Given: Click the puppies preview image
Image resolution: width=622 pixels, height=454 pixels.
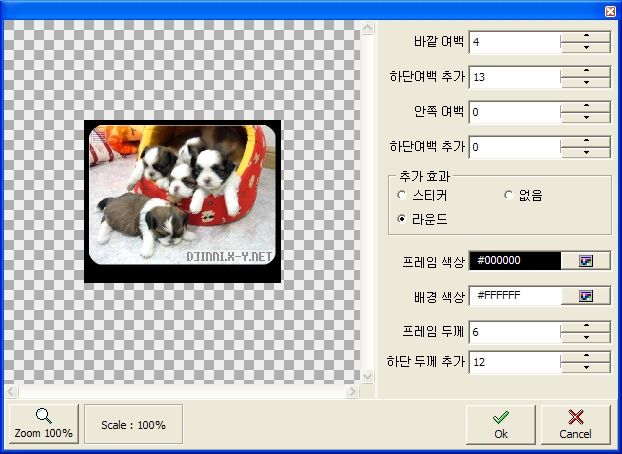Looking at the screenshot, I should click(182, 201).
